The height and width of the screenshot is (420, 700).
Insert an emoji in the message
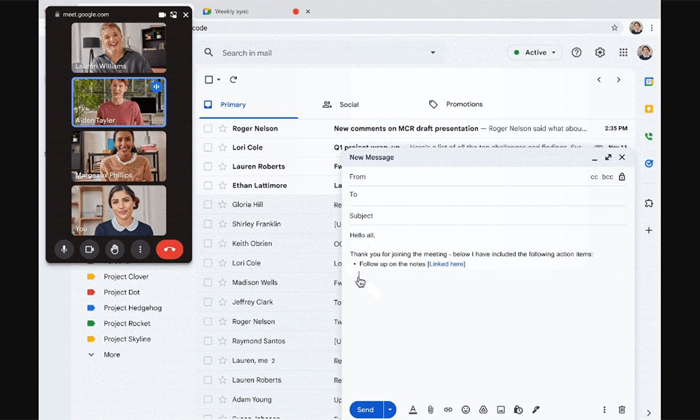[465, 410]
